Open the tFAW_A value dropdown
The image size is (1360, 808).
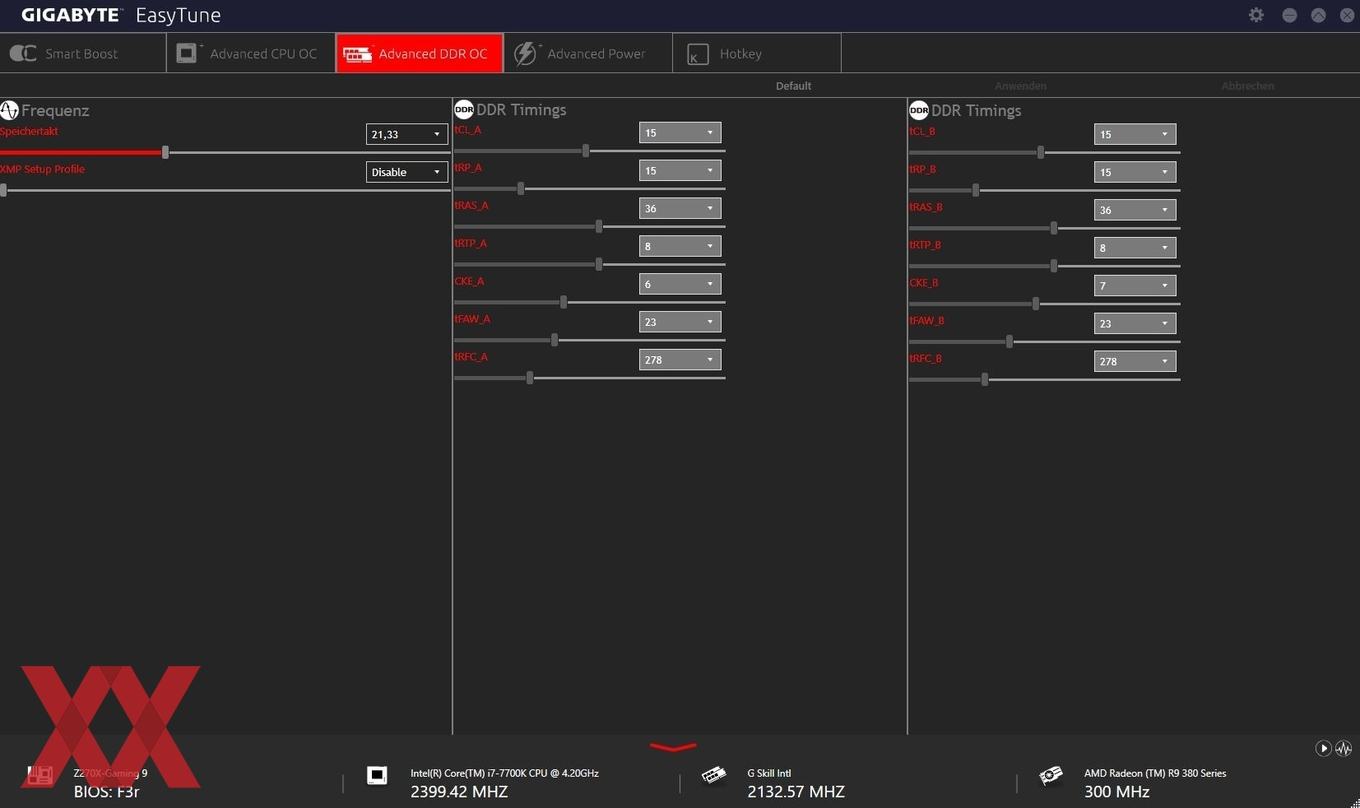coord(680,322)
